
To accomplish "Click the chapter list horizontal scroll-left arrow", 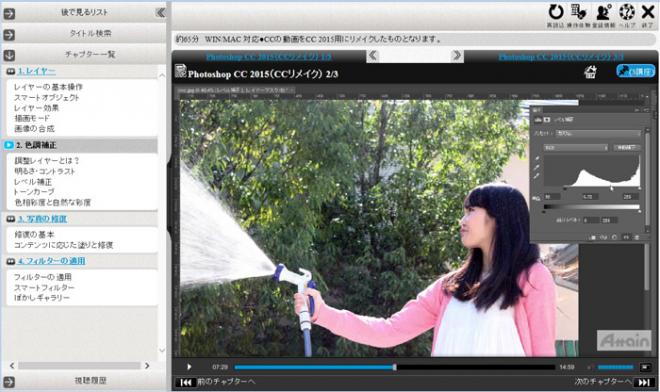I will click(12, 365).
